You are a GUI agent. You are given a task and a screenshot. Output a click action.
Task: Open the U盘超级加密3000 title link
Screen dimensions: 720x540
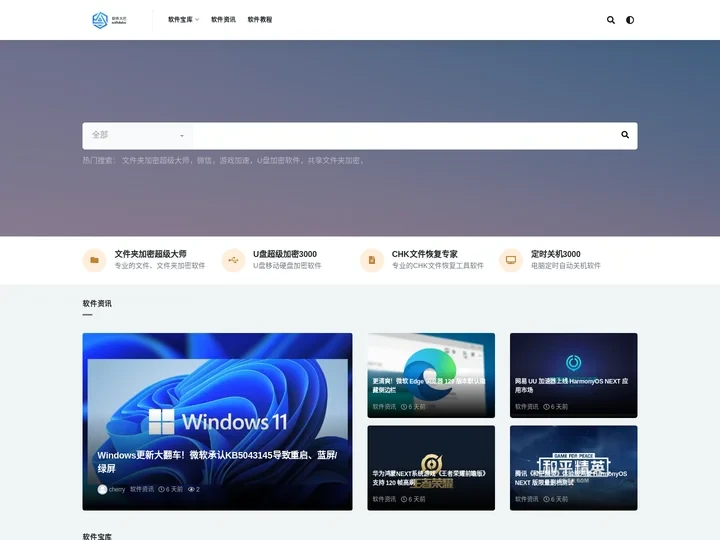285,254
